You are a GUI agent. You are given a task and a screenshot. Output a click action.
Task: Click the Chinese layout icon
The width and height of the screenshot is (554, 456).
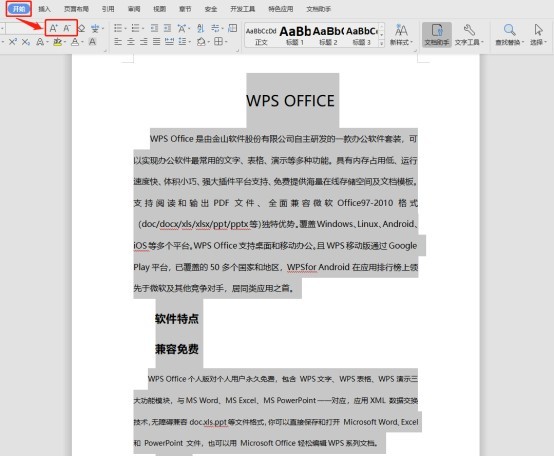[182, 28]
